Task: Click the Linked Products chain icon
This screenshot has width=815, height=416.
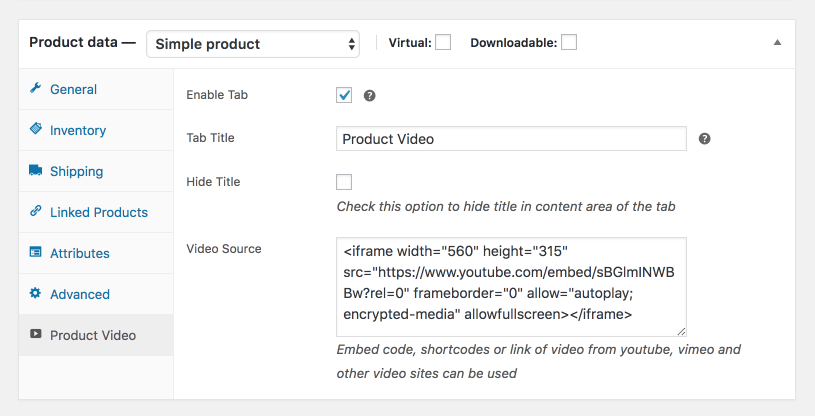Action: coord(35,211)
